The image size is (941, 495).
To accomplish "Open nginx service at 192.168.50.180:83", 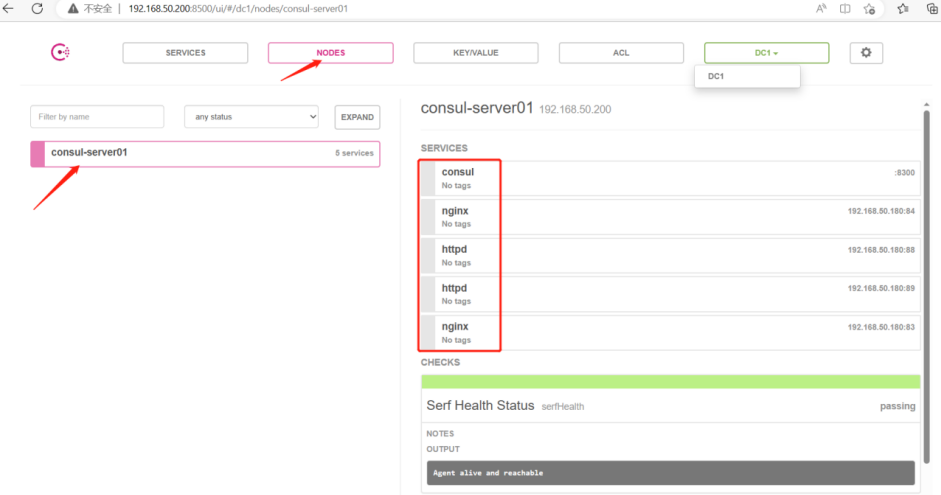I will click(x=670, y=332).
